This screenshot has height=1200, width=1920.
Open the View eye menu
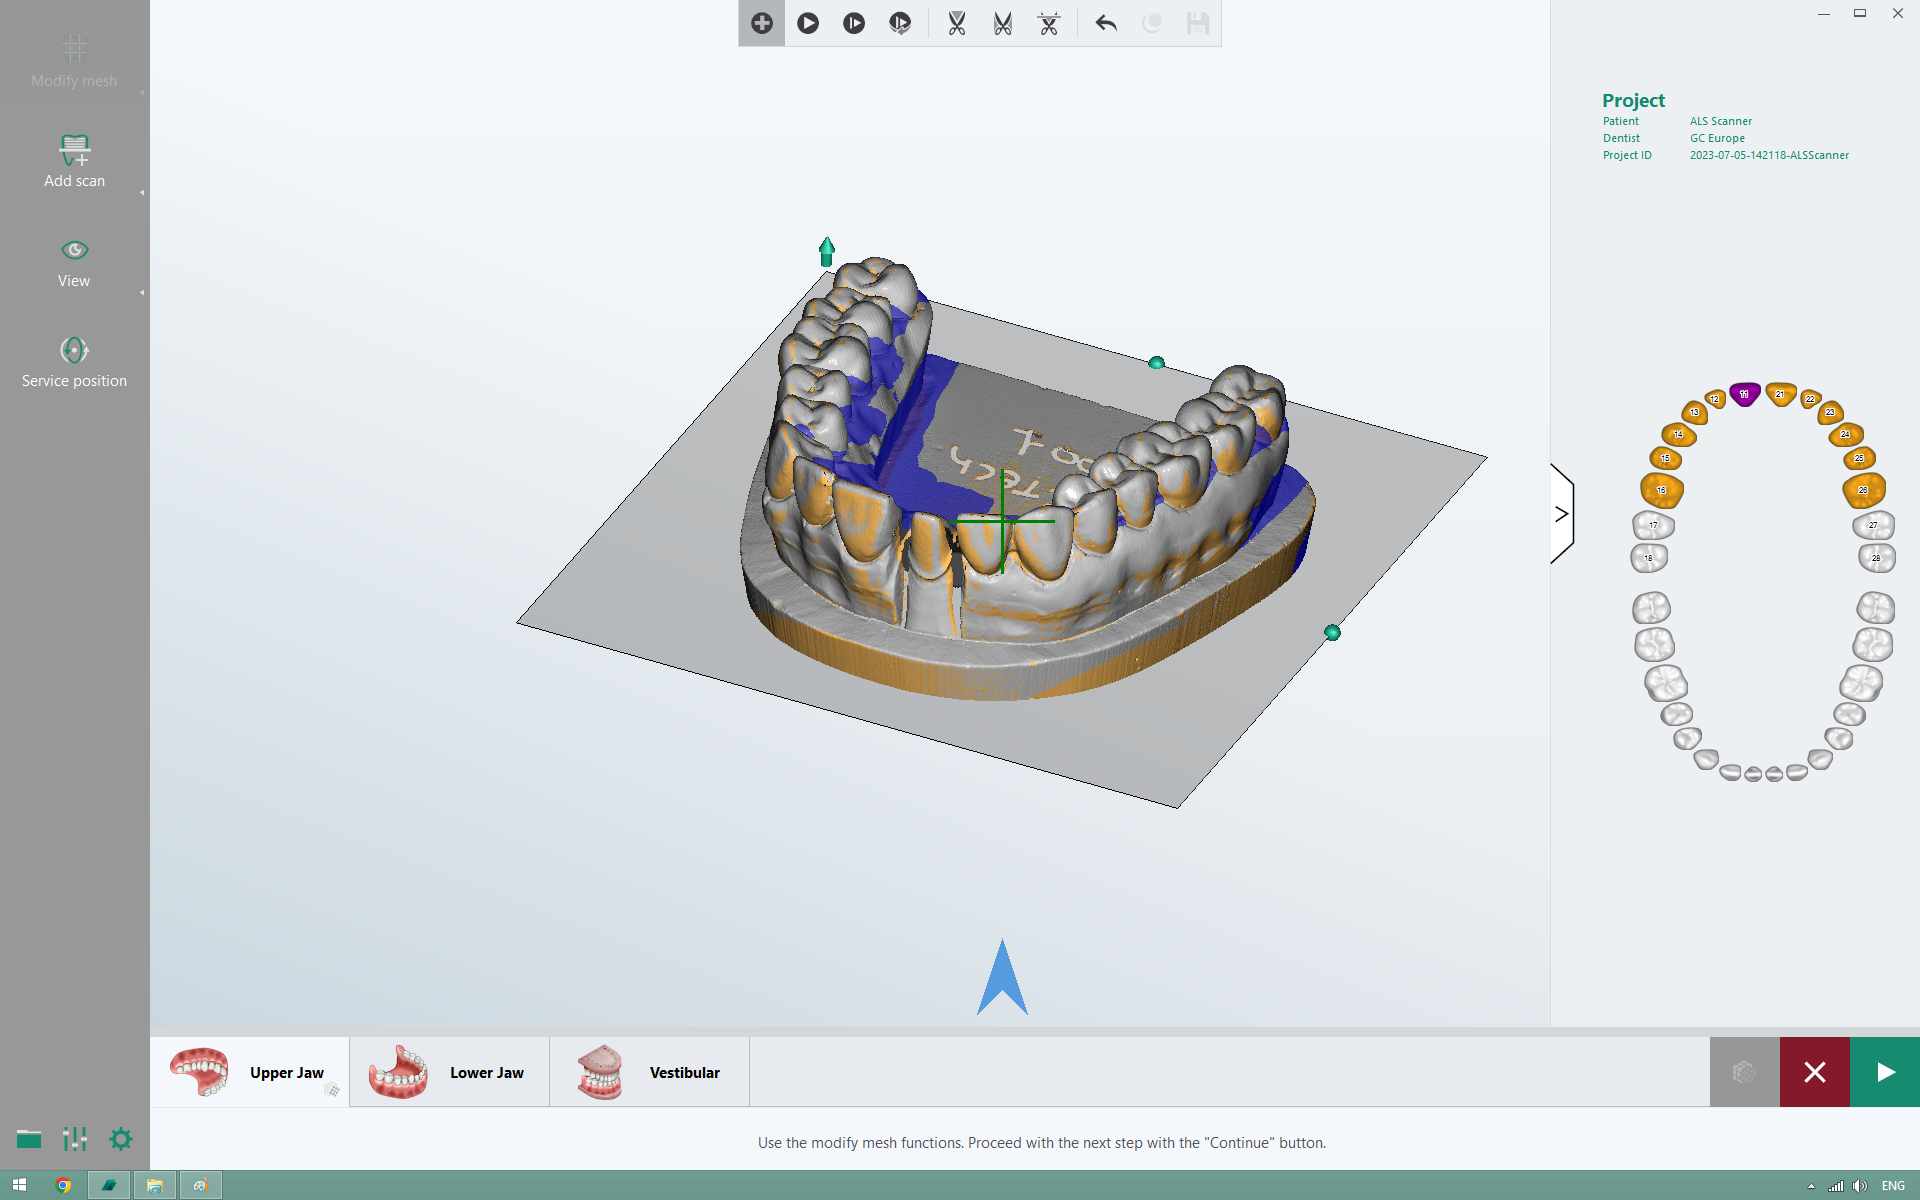(74, 261)
